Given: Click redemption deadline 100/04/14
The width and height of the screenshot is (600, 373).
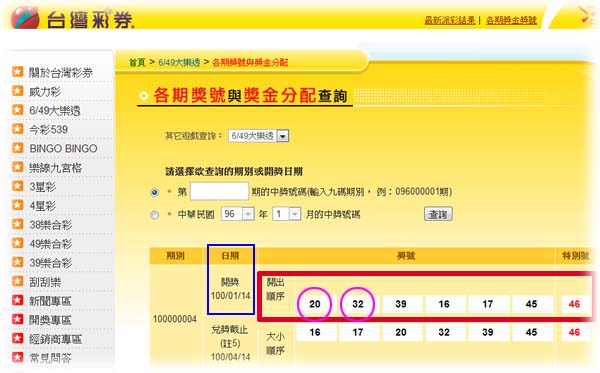Looking at the screenshot, I should [x=230, y=357].
